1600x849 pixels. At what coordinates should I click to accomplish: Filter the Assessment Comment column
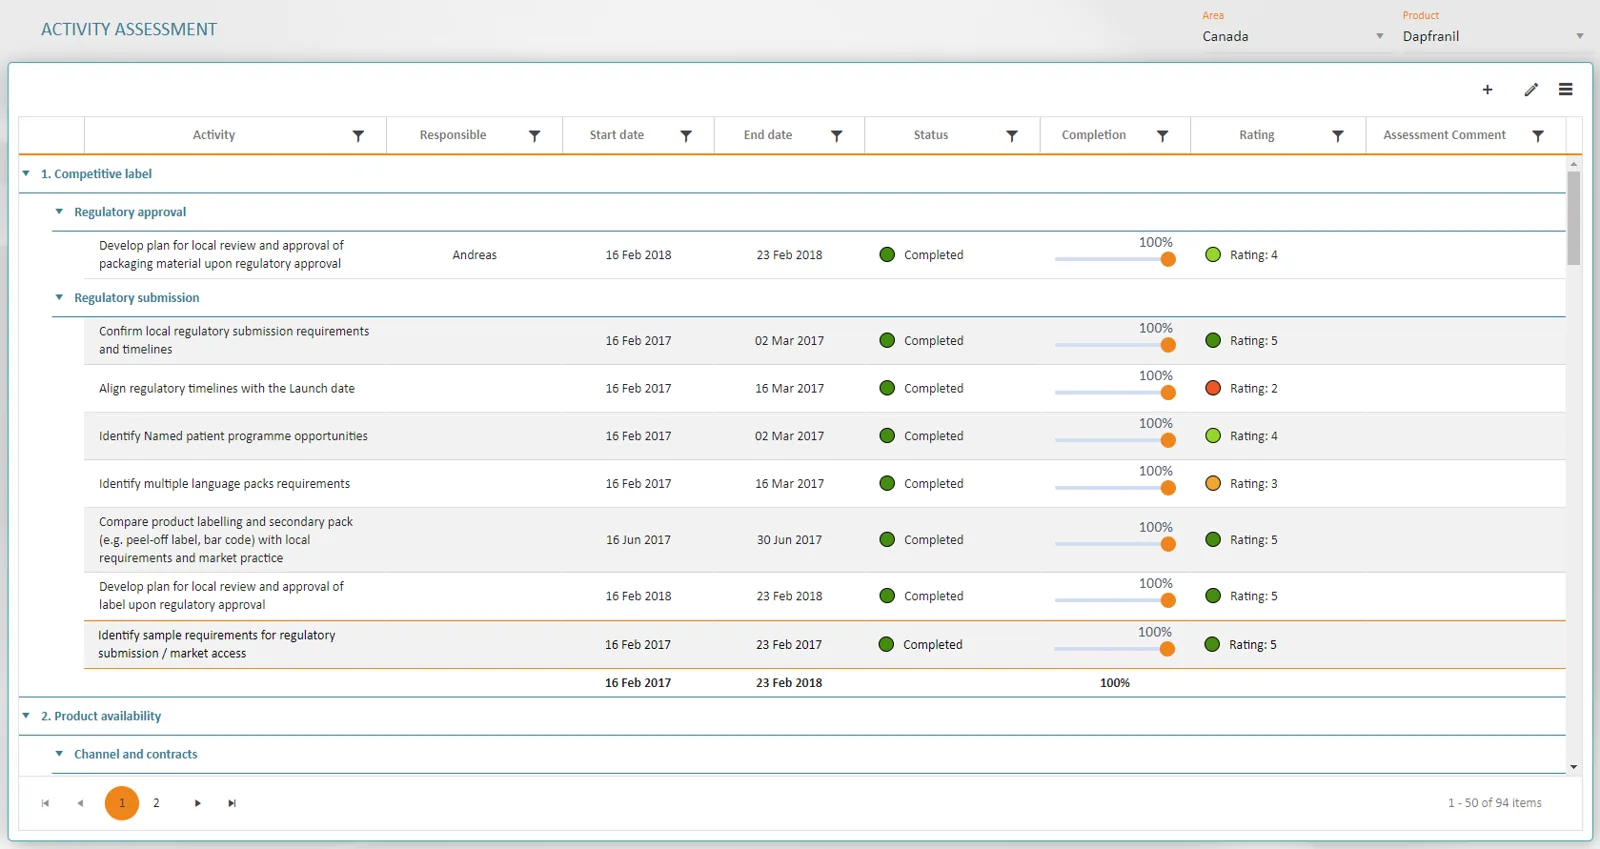pyautogui.click(x=1539, y=136)
